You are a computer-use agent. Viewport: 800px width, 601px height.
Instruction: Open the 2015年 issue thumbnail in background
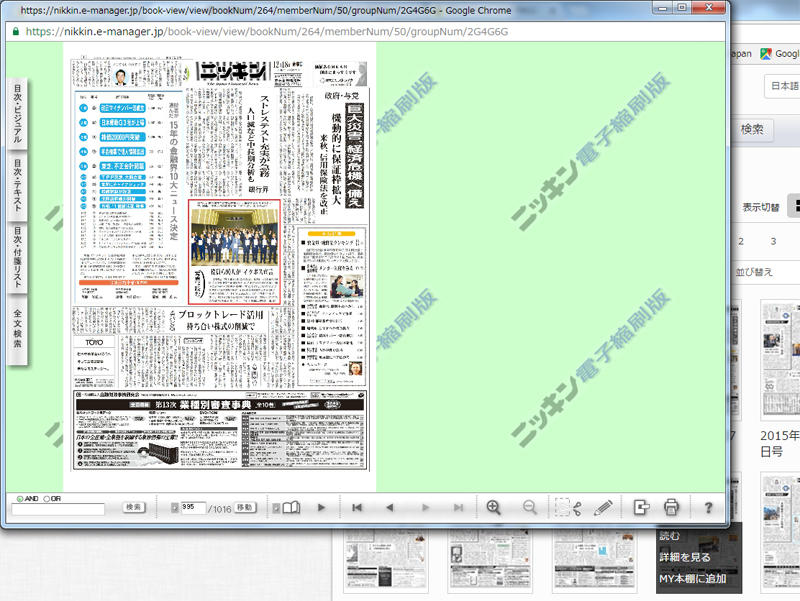click(781, 359)
